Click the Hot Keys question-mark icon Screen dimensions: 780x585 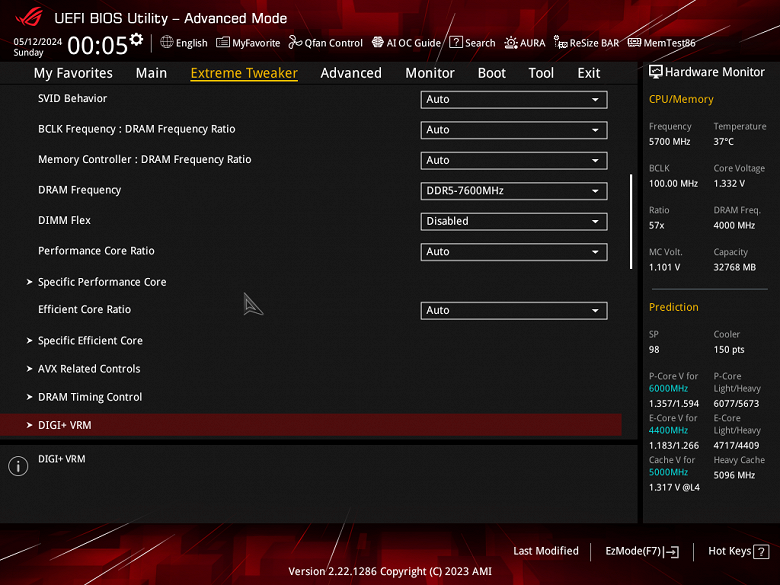coord(761,552)
